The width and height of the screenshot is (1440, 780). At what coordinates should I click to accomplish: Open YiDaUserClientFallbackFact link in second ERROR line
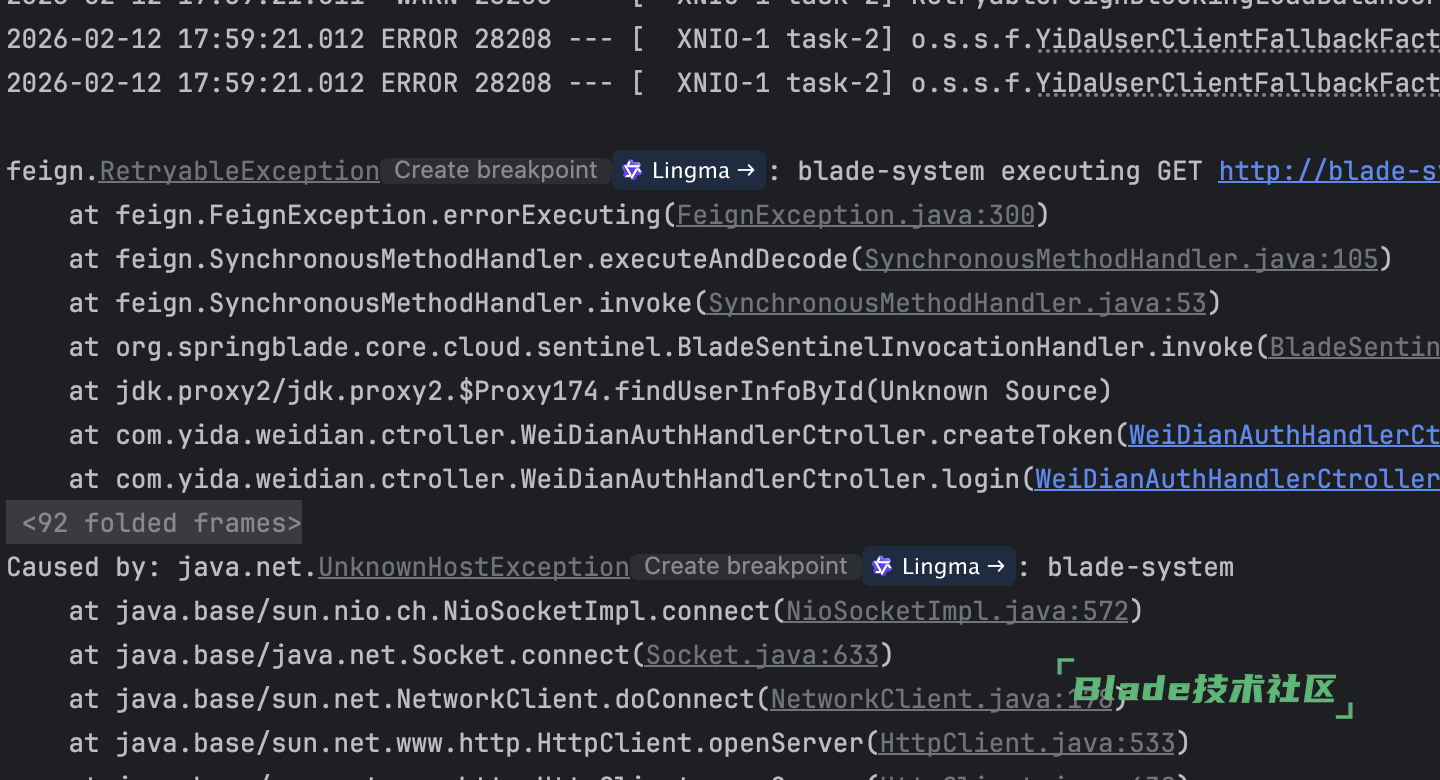[1237, 83]
